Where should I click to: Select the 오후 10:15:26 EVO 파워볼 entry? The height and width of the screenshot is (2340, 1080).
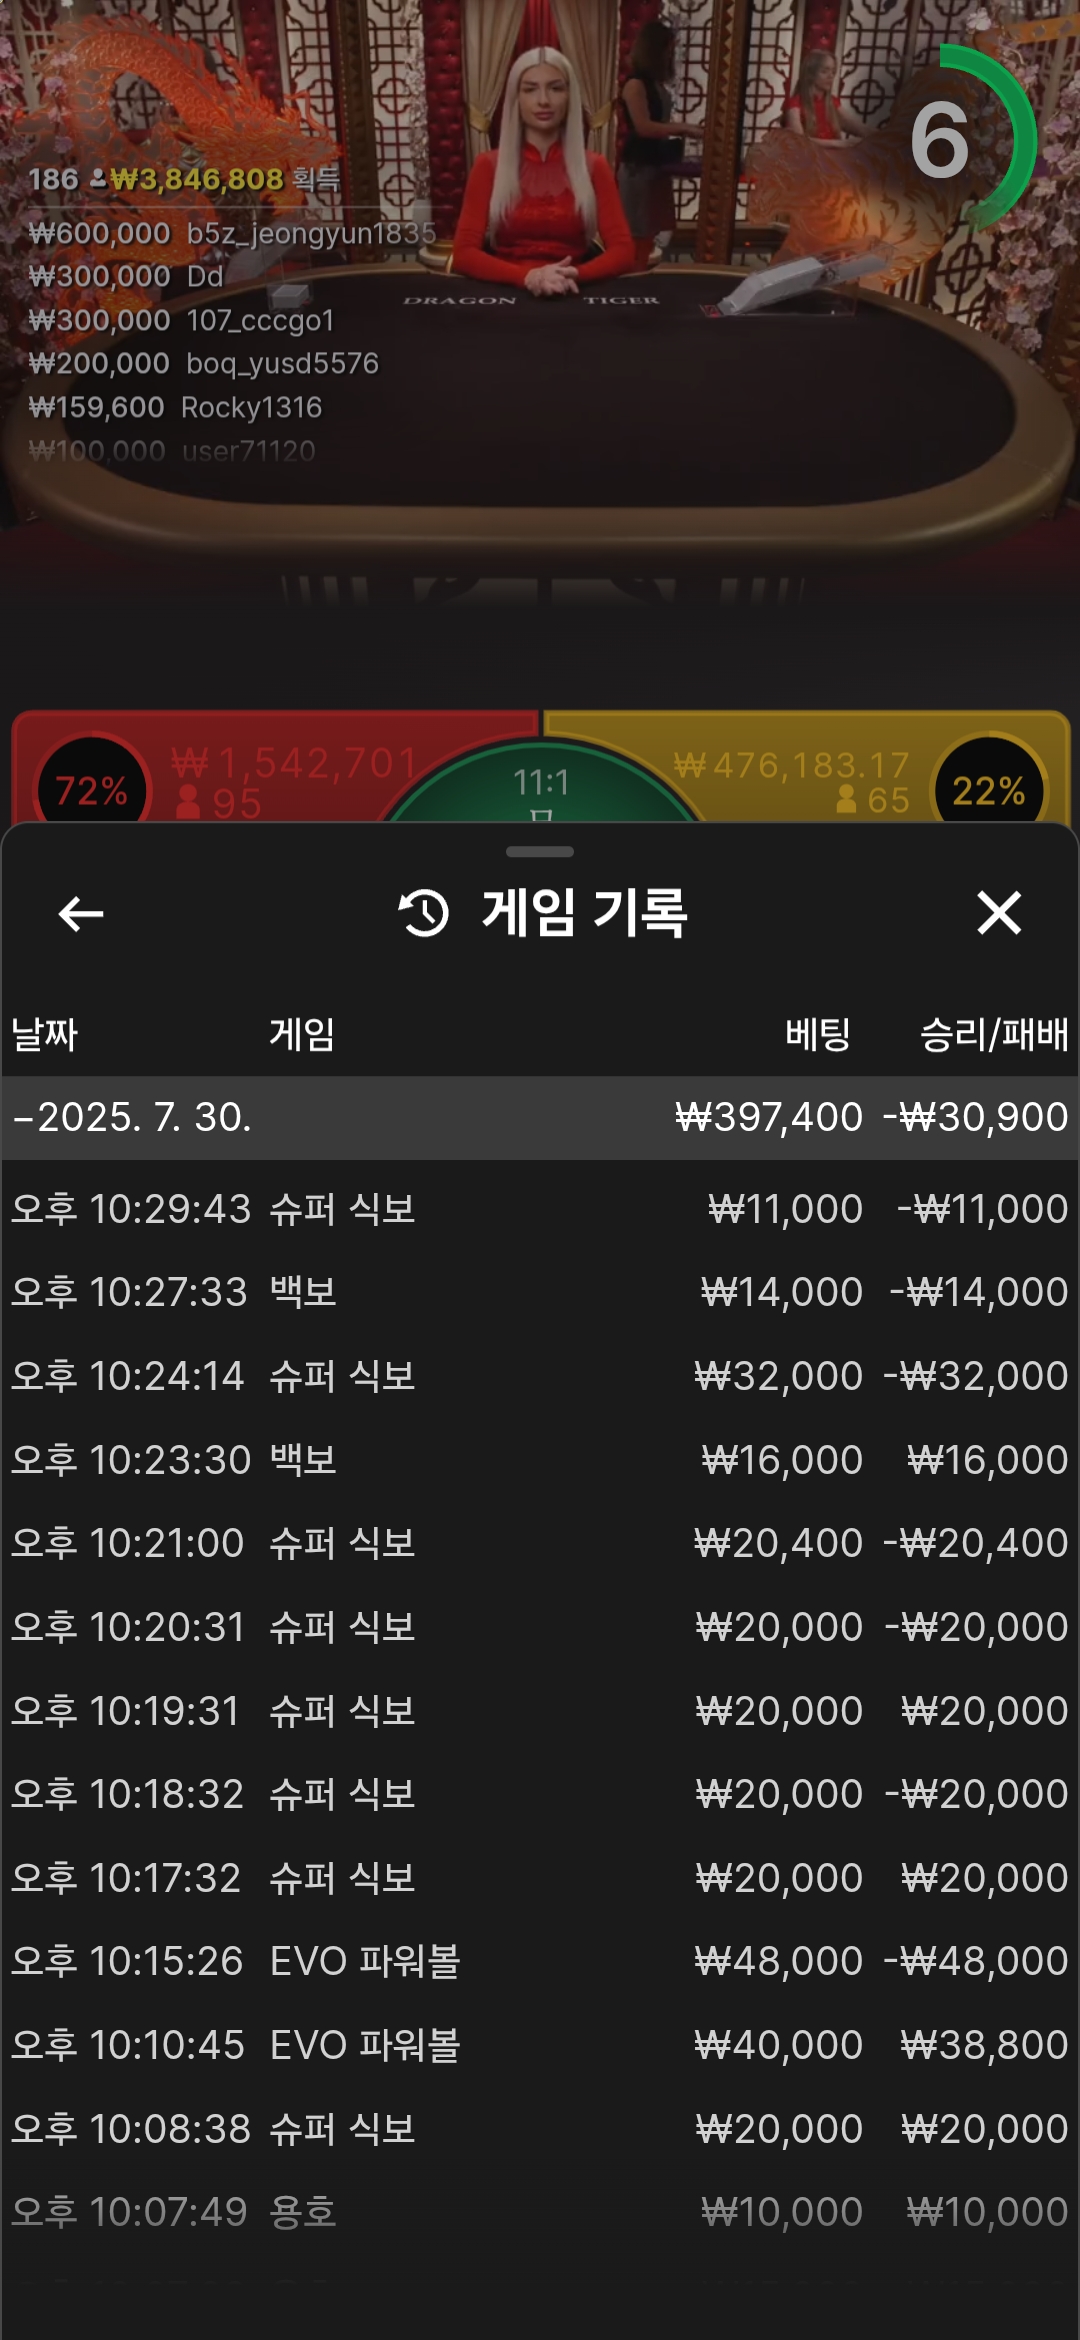point(540,1961)
